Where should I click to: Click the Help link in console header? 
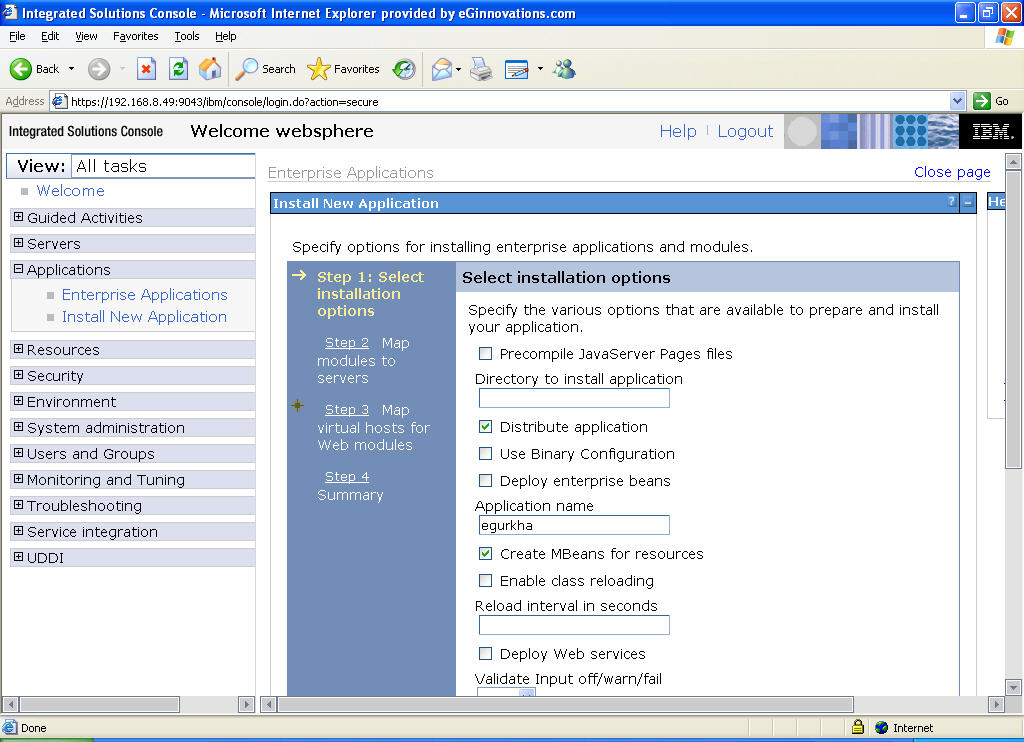678,131
